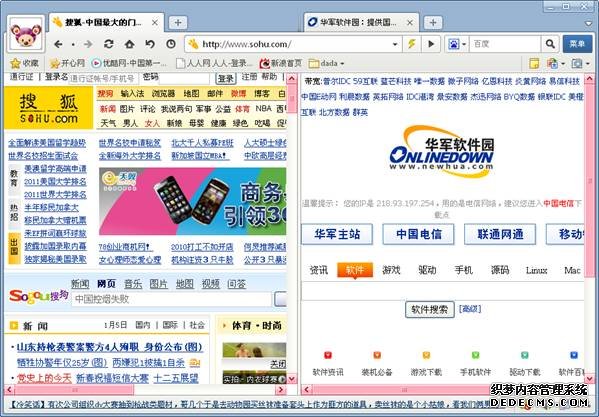The height and width of the screenshot is (417, 599).
Task: Click the phone advertisement banner image
Action: point(192,201)
